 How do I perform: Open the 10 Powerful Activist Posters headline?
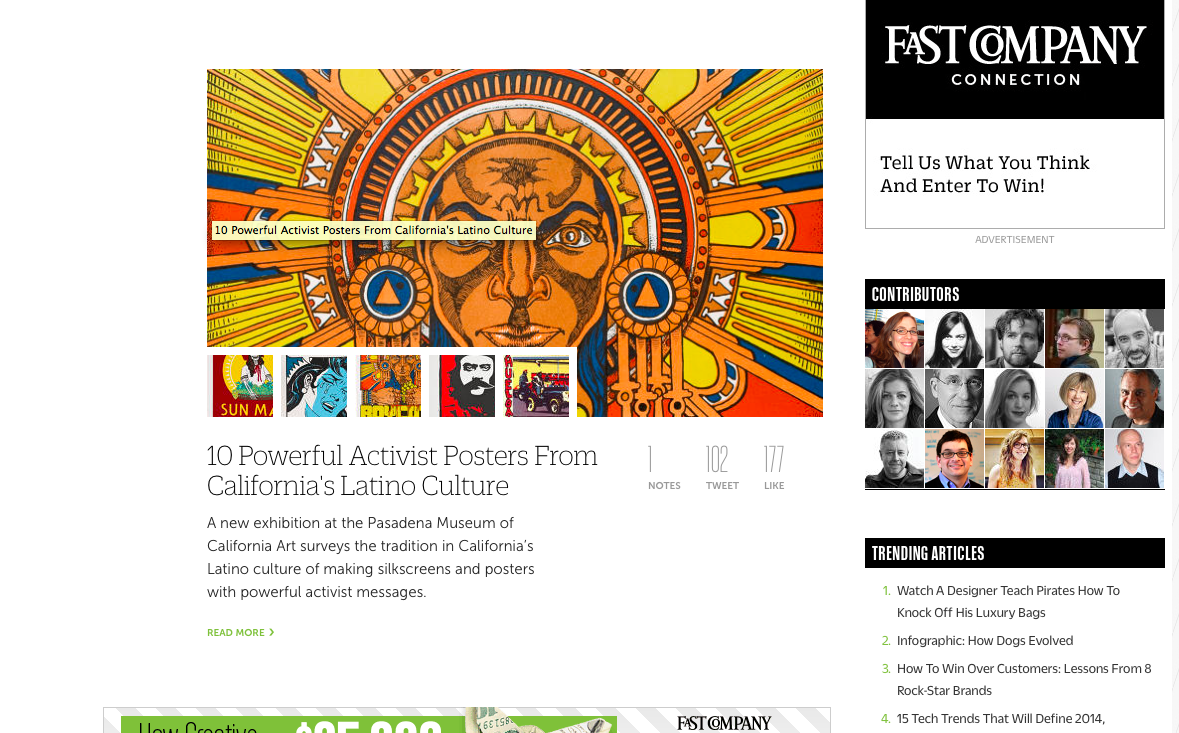coord(402,471)
